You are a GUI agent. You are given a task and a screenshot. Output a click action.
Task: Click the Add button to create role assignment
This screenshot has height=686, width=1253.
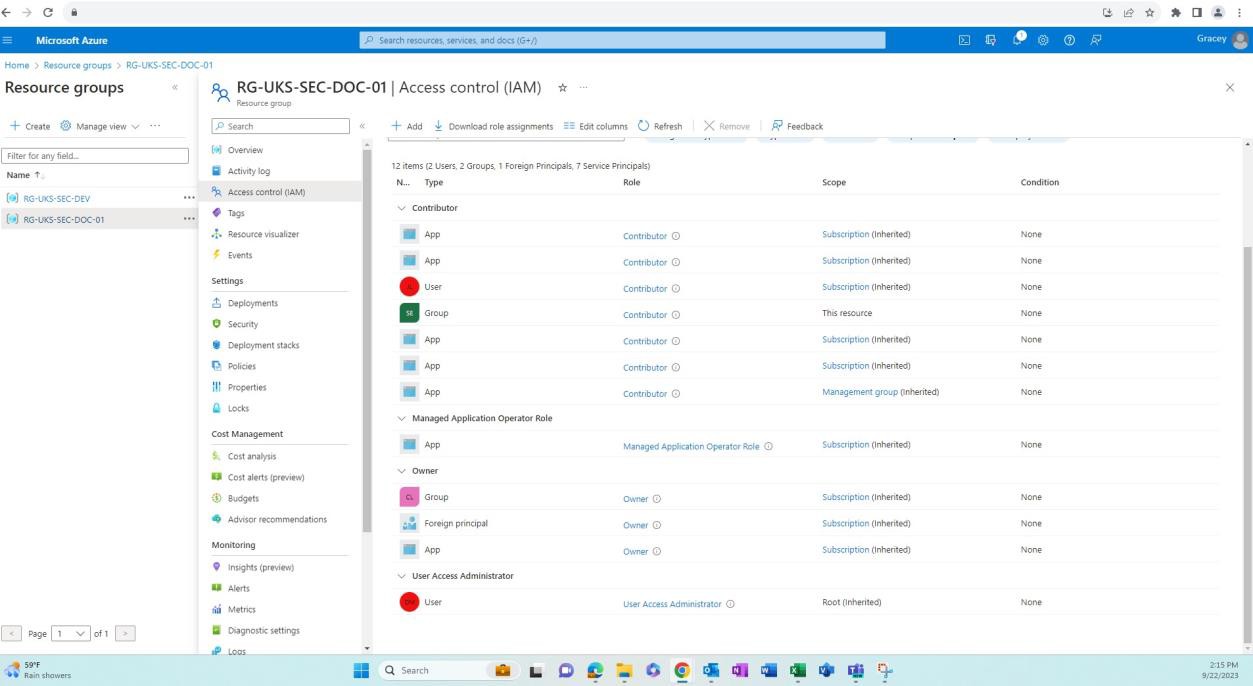pos(407,126)
